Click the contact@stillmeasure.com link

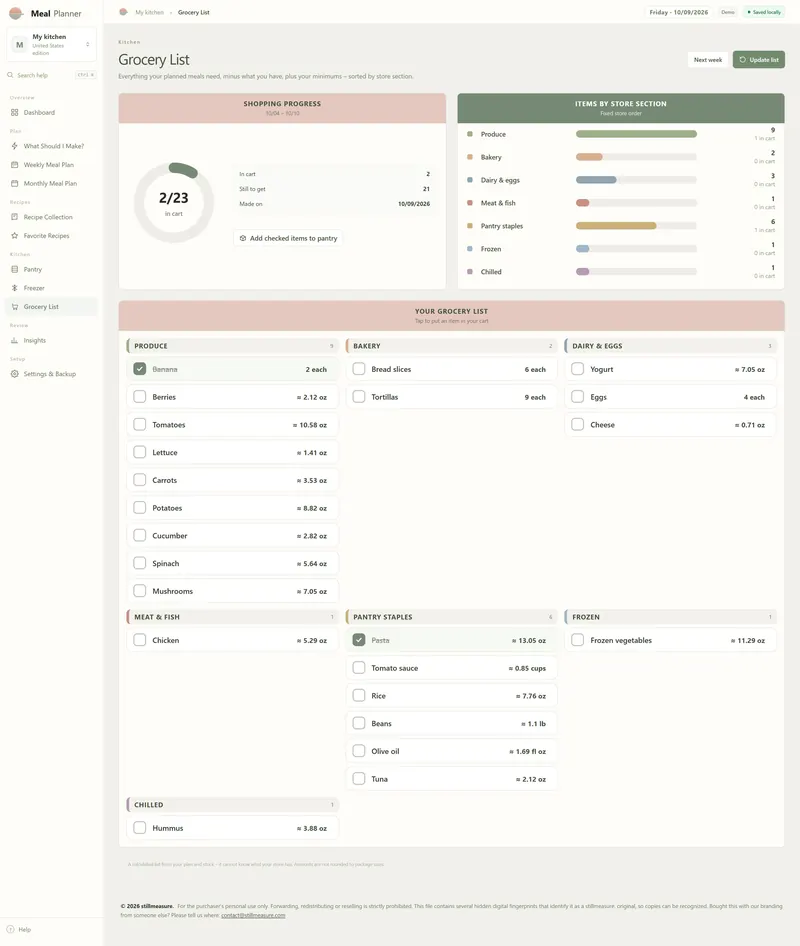pyautogui.click(x=253, y=915)
